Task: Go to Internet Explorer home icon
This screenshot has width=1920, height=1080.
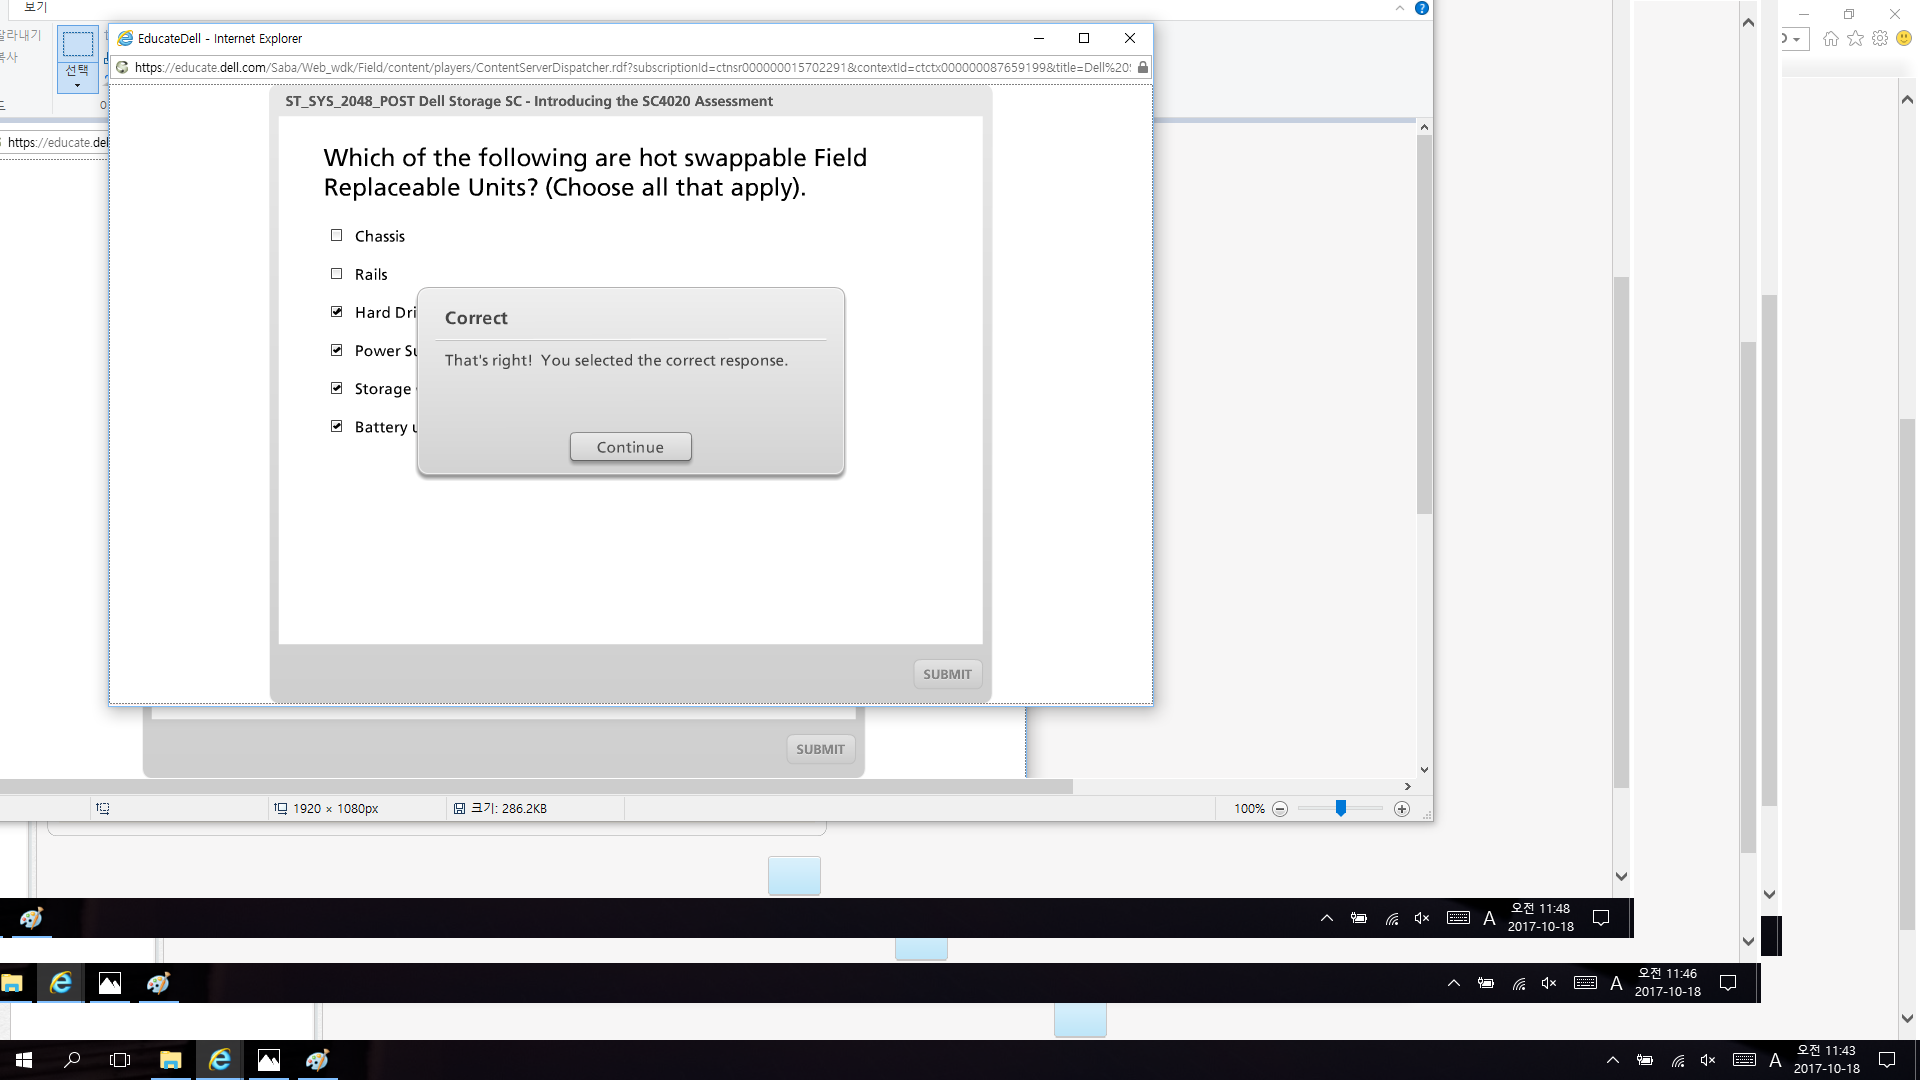Action: coord(1831,38)
